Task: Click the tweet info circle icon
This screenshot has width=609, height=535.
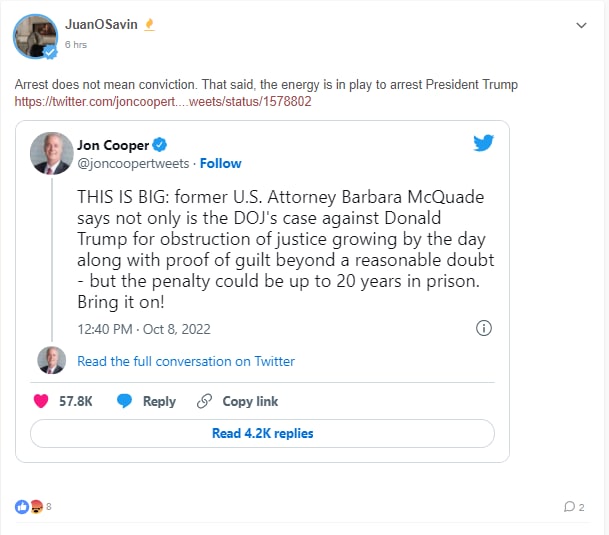Action: point(484,328)
